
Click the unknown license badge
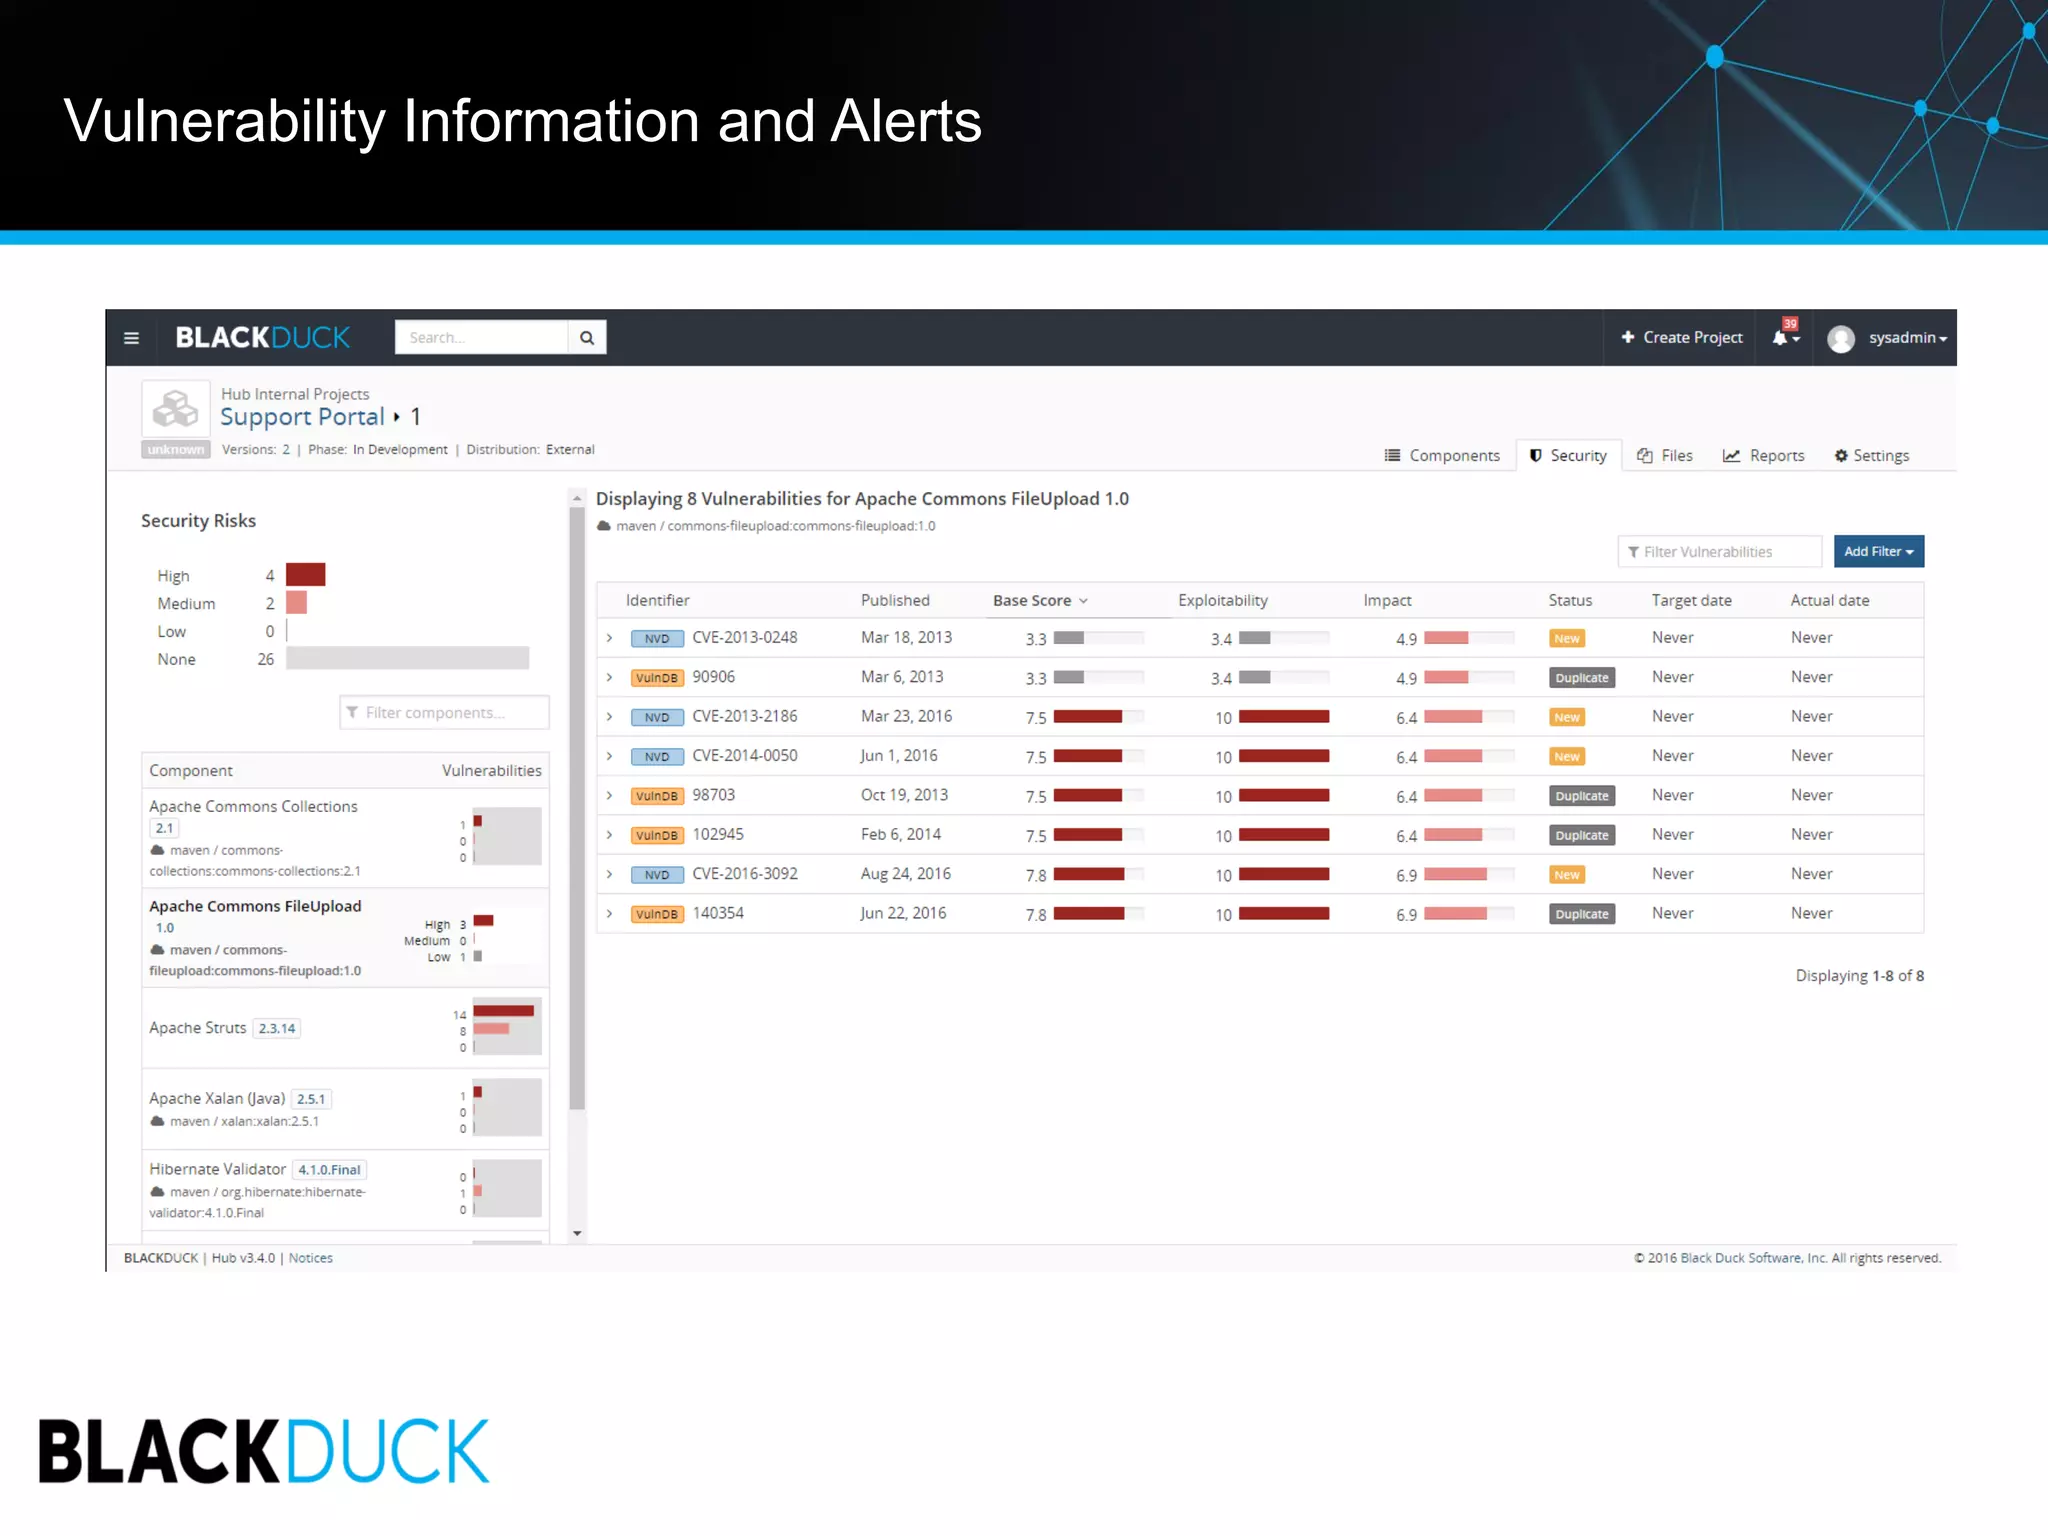[x=176, y=450]
